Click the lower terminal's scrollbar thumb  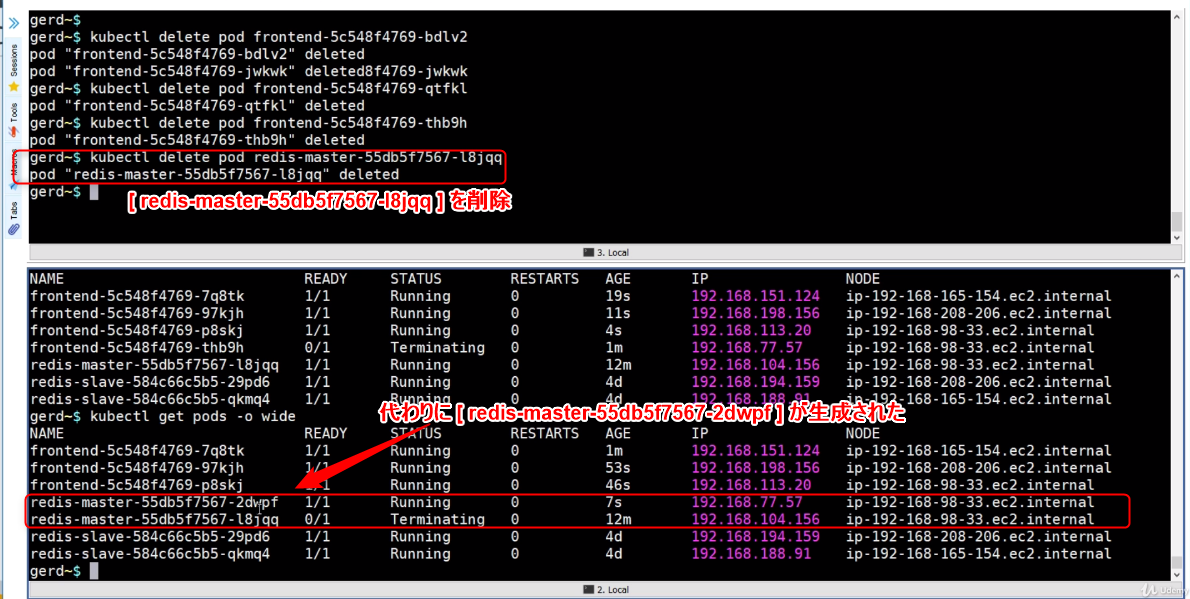point(1176,562)
